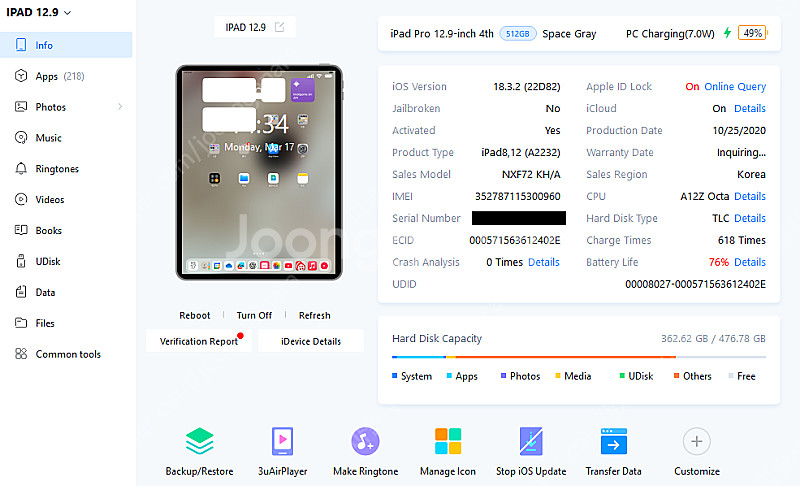Image resolution: width=800 pixels, height=486 pixels.
Task: Open Make Ringtone tool
Action: coord(365,452)
